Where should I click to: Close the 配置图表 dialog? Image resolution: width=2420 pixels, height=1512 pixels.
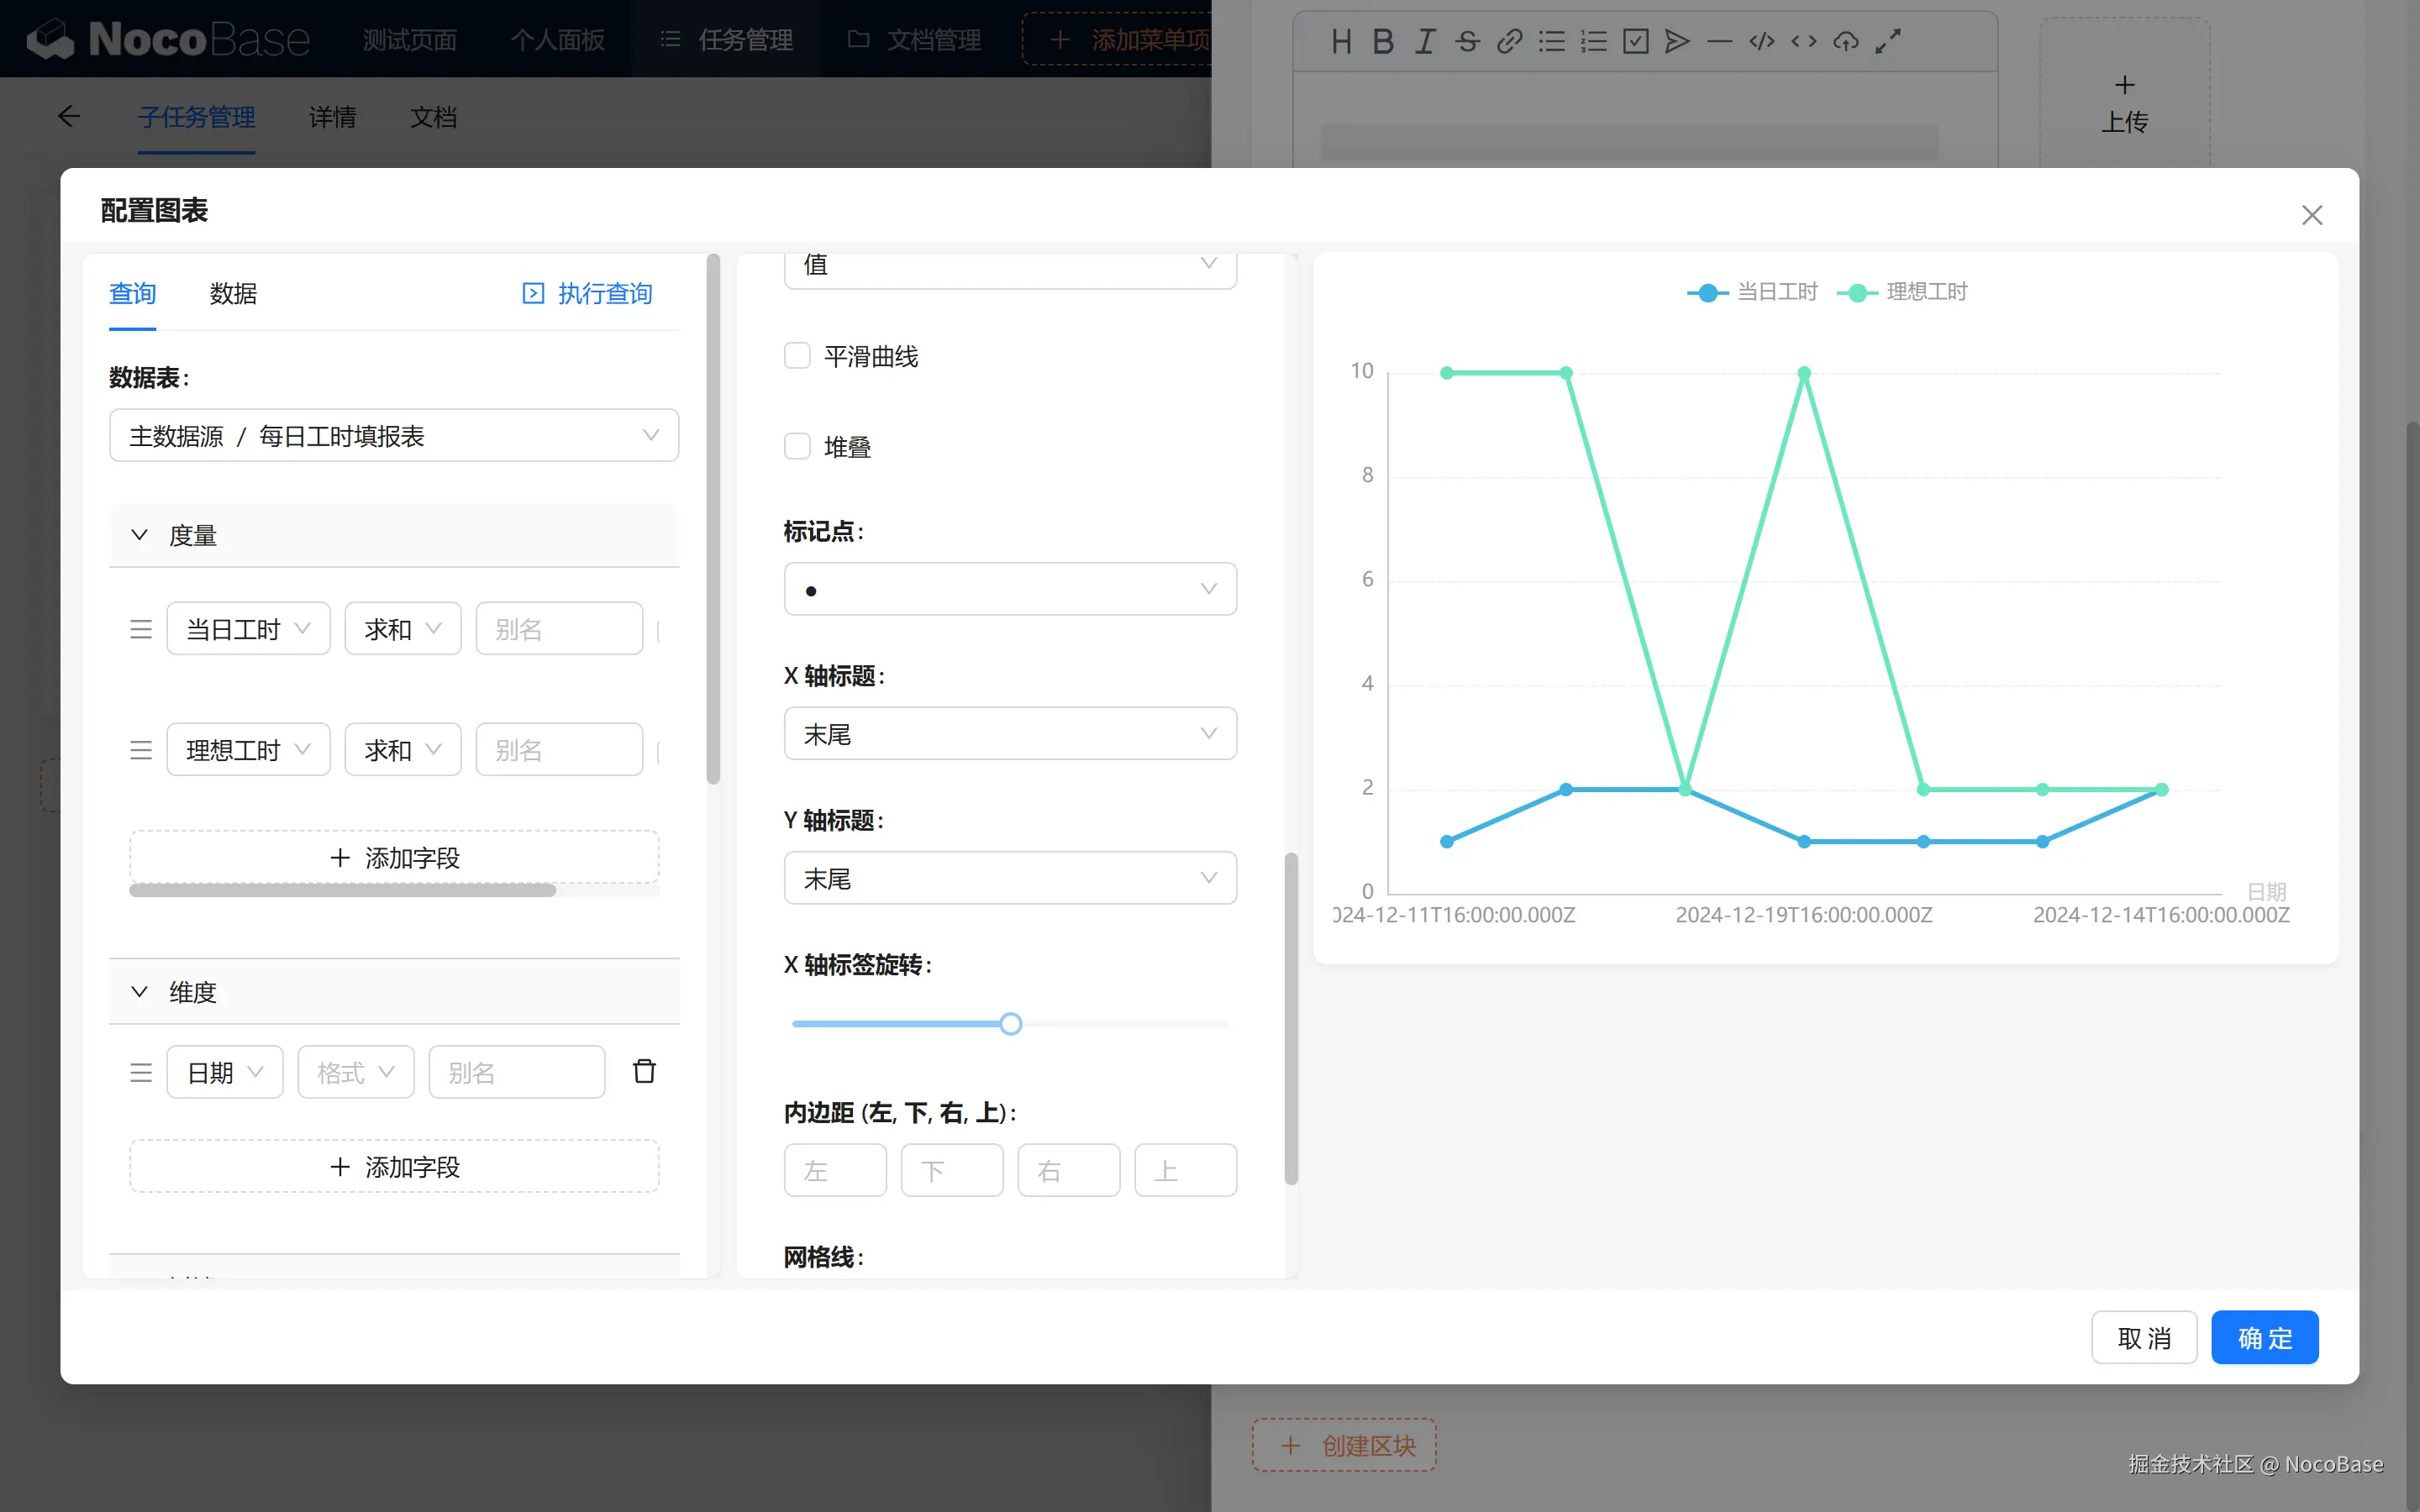coord(2311,215)
